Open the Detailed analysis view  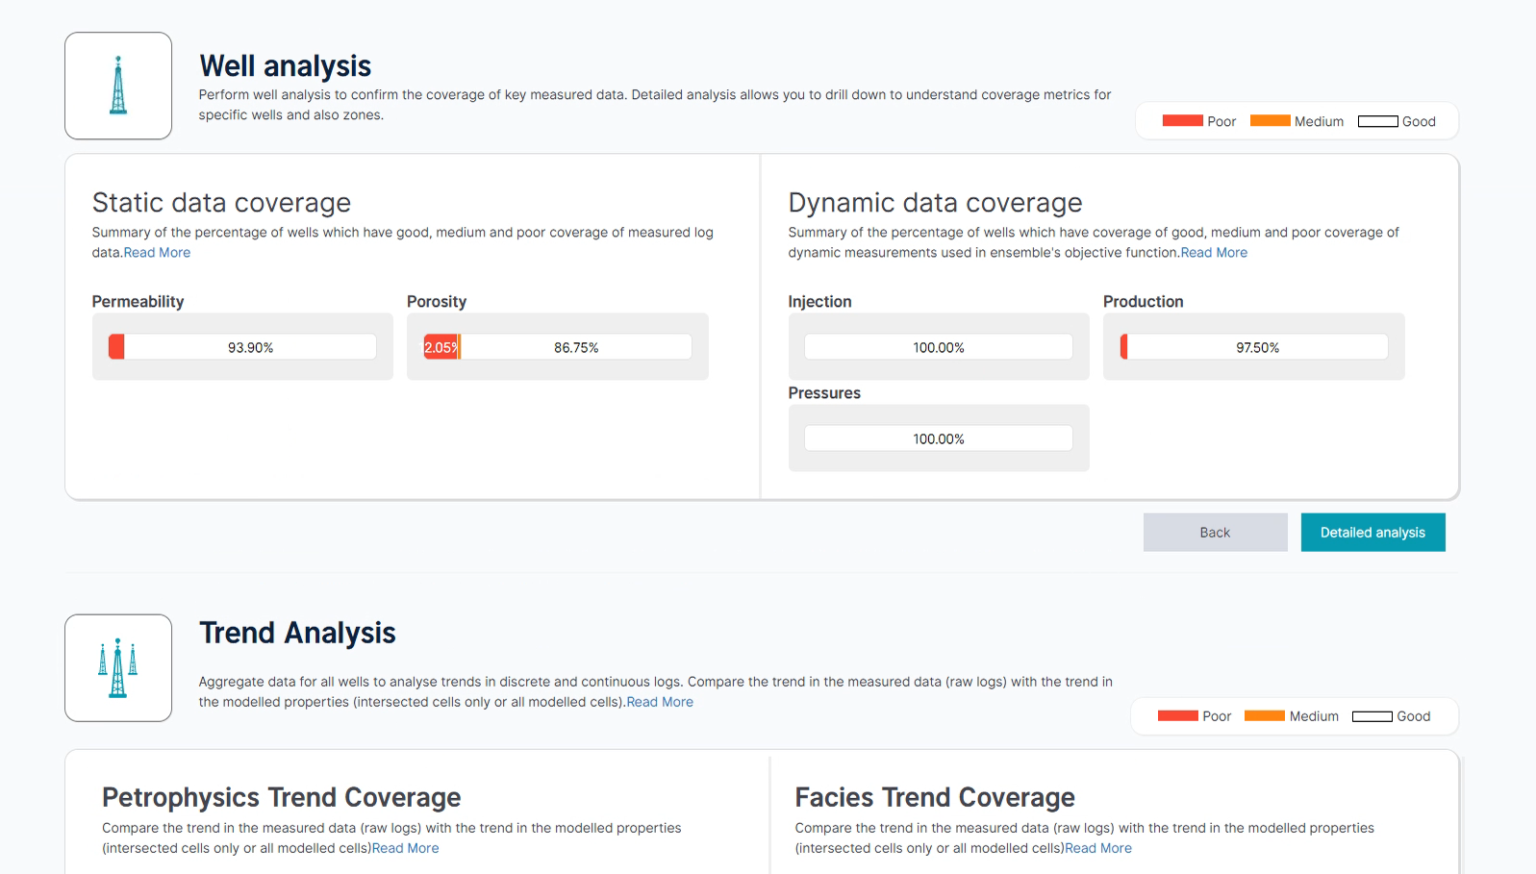pos(1372,532)
